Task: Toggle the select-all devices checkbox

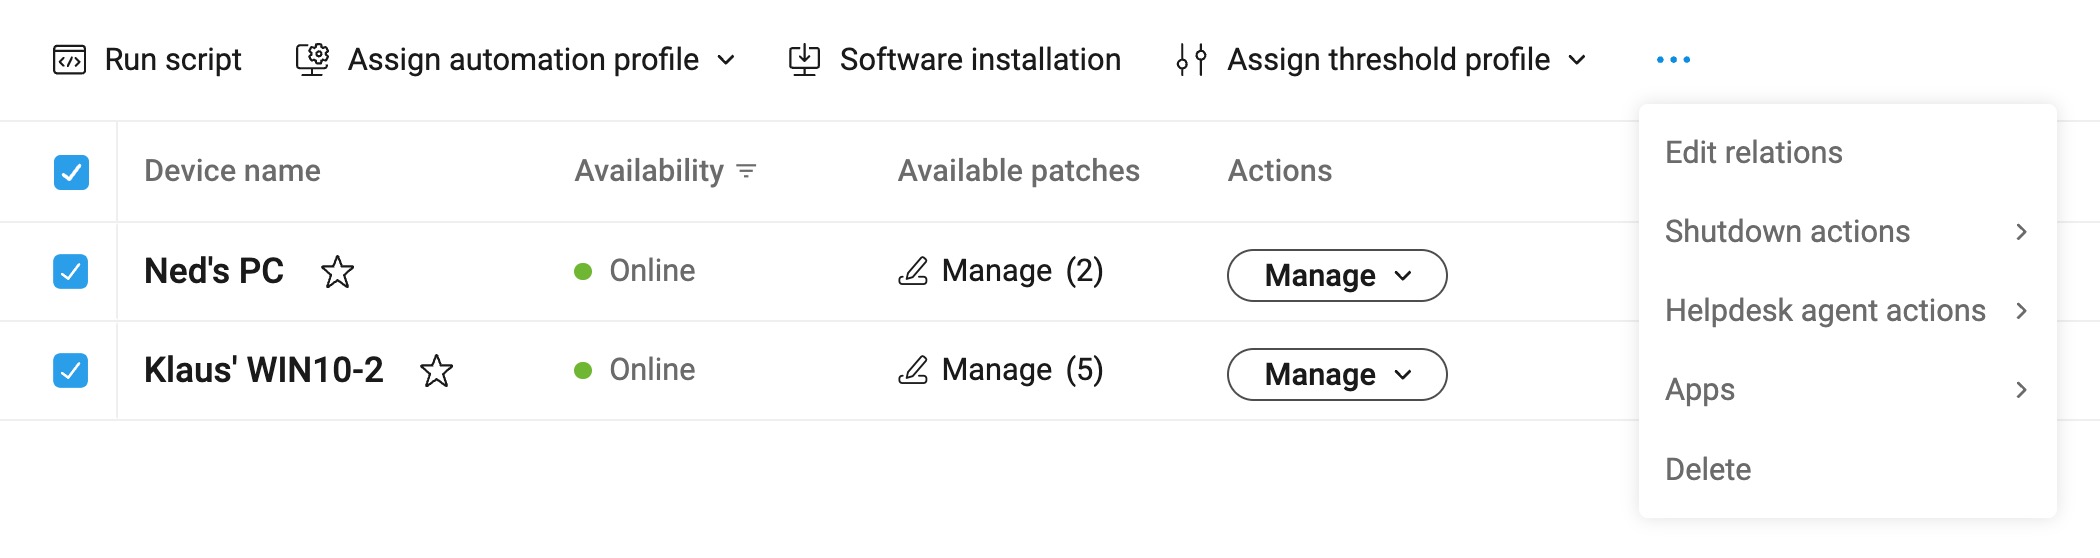Action: tap(71, 172)
